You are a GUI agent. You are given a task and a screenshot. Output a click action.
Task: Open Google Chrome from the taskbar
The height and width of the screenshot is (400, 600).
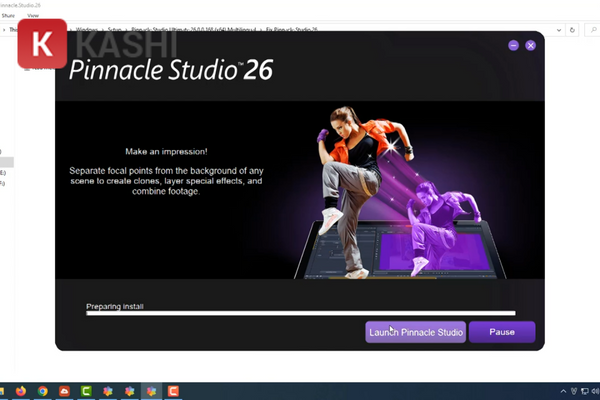(43, 390)
